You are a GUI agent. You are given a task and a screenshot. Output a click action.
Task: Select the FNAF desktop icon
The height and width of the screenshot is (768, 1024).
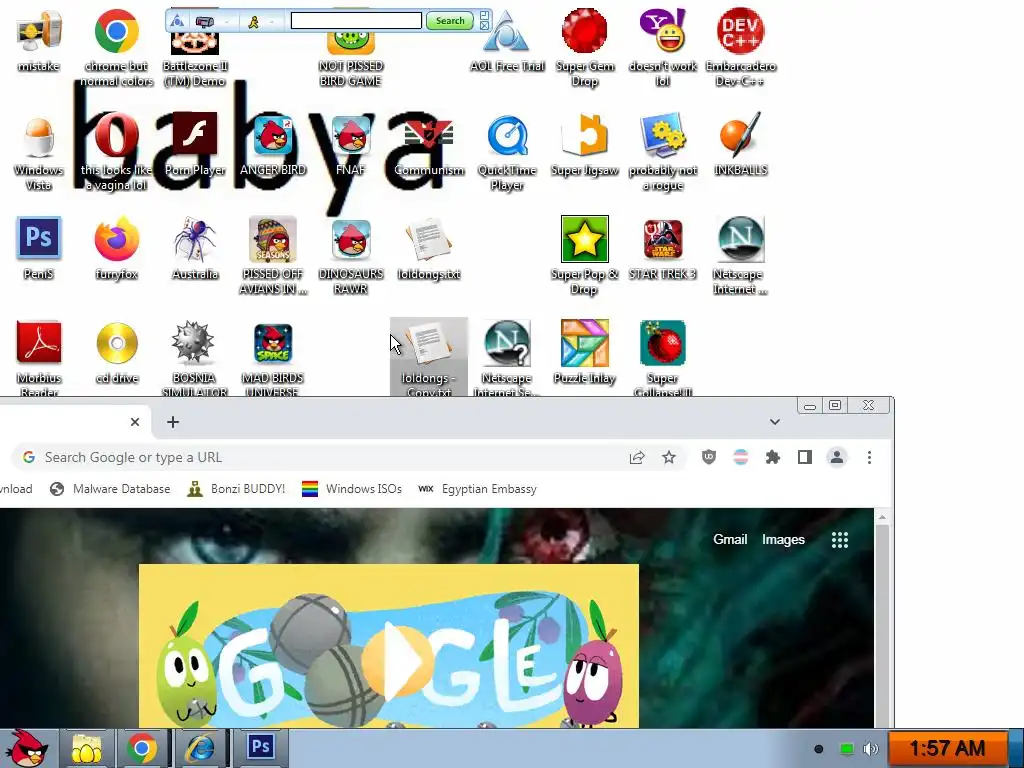tap(351, 145)
